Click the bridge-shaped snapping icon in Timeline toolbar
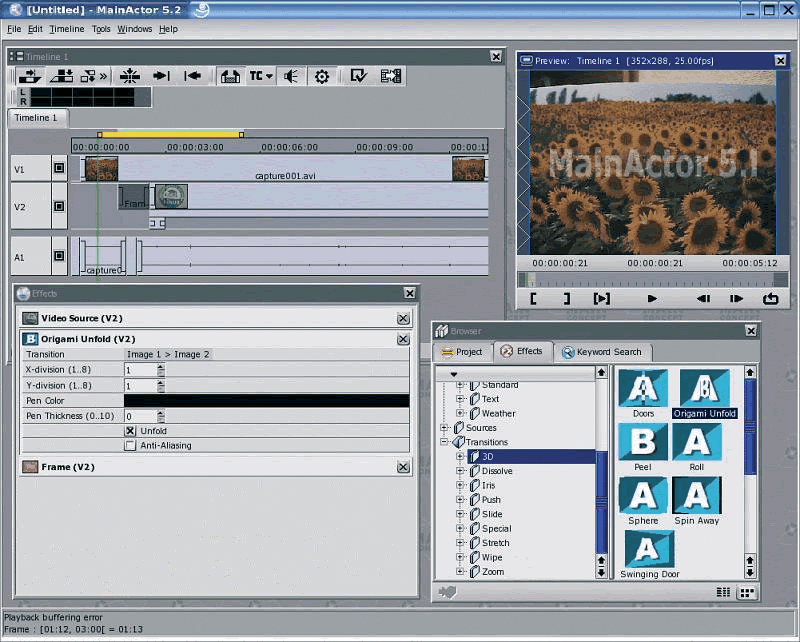 [230, 77]
